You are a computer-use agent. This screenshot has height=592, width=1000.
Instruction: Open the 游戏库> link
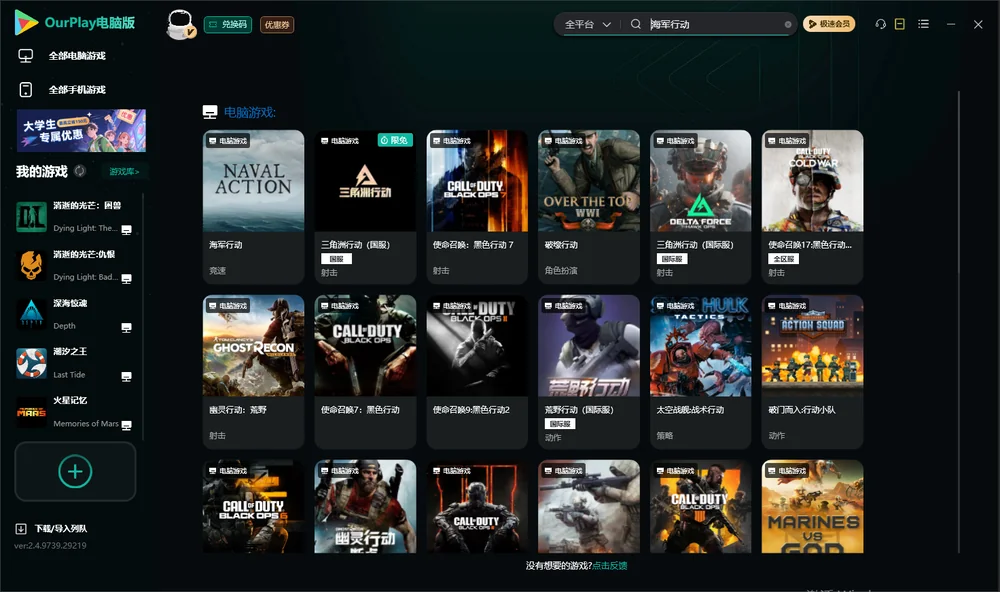(124, 172)
